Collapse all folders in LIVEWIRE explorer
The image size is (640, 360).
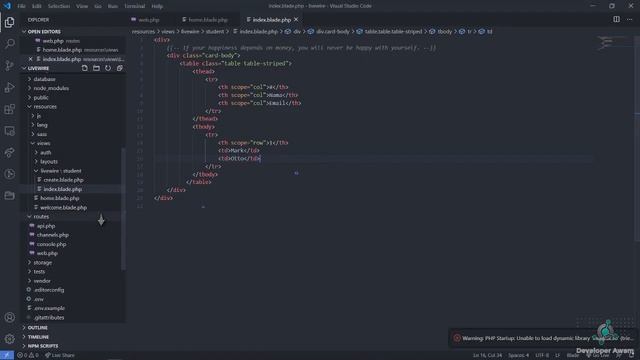point(120,68)
